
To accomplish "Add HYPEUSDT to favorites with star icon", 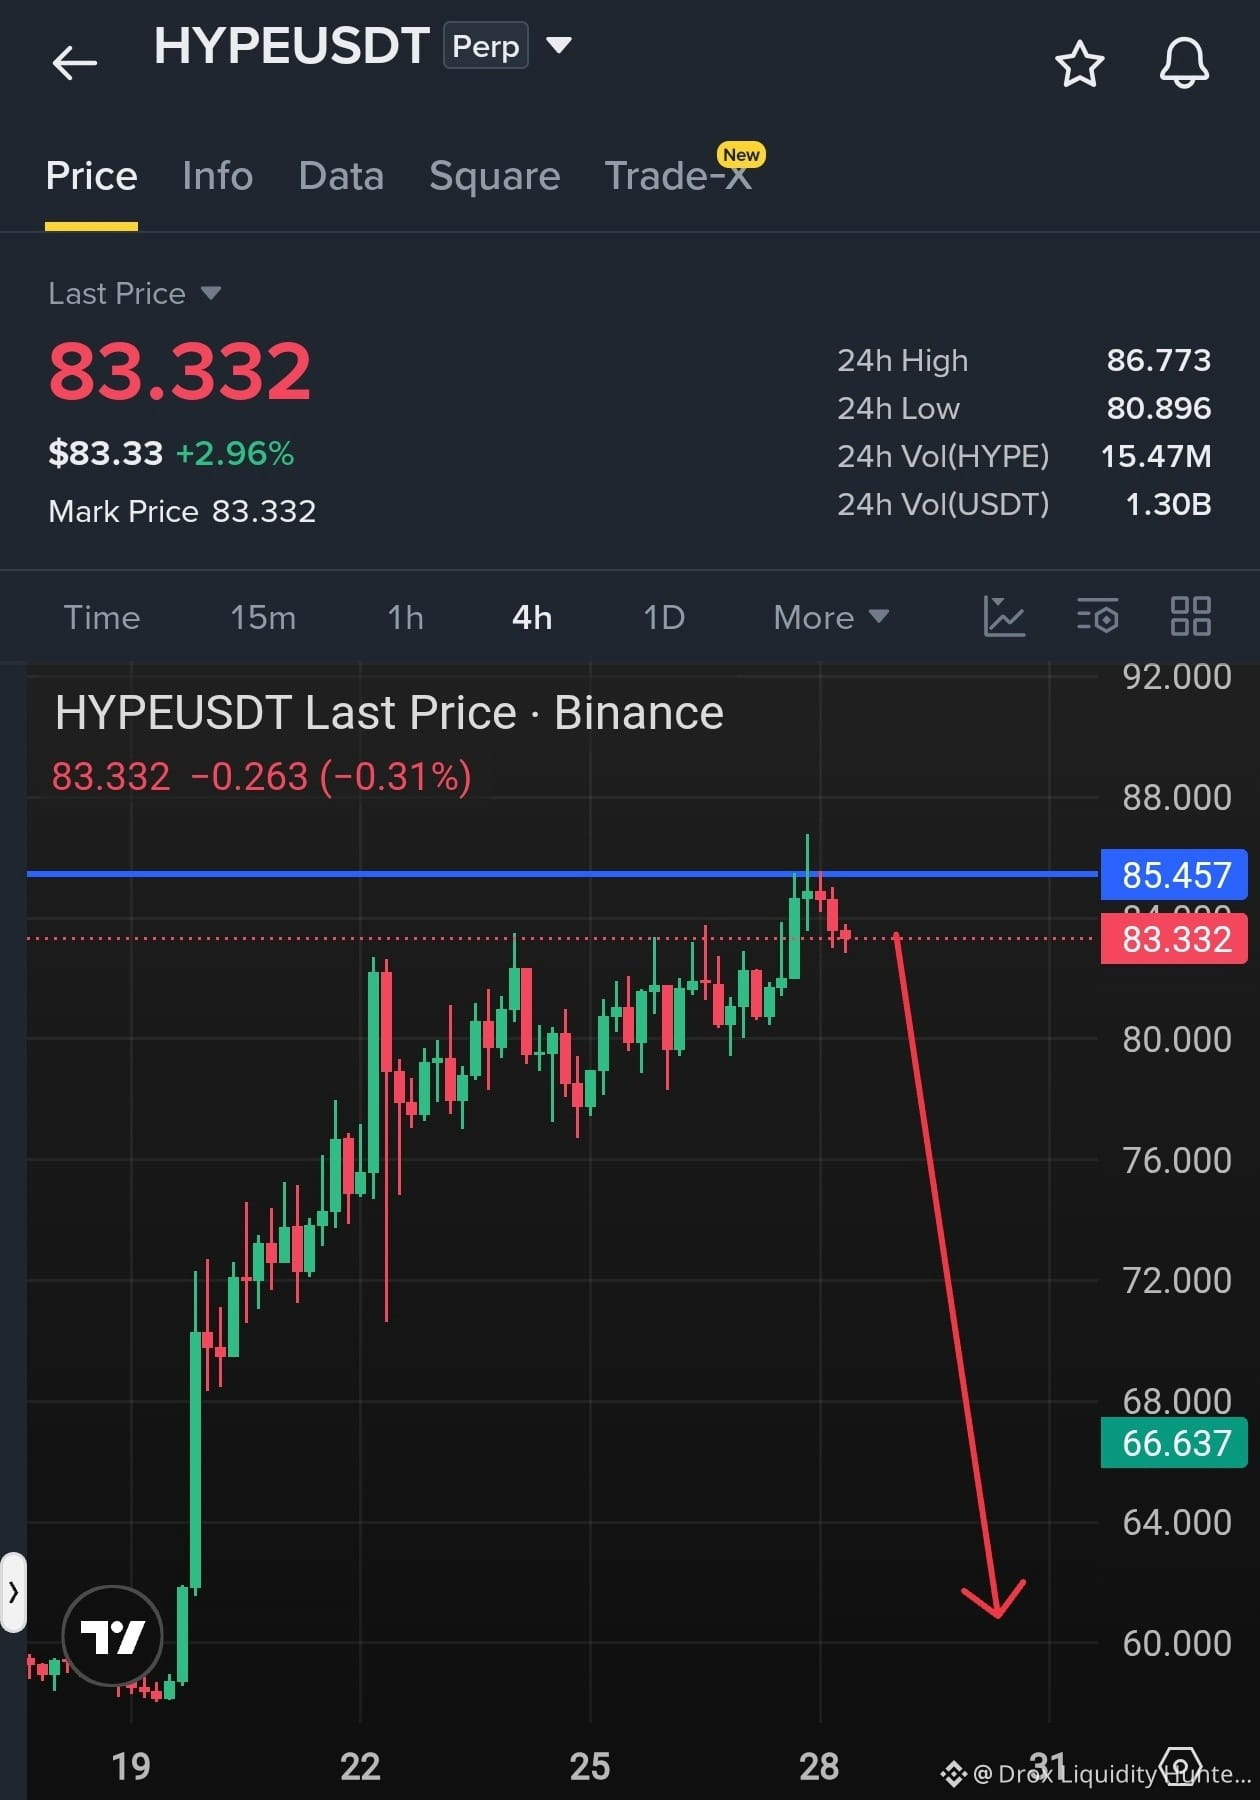I will pyautogui.click(x=1080, y=64).
